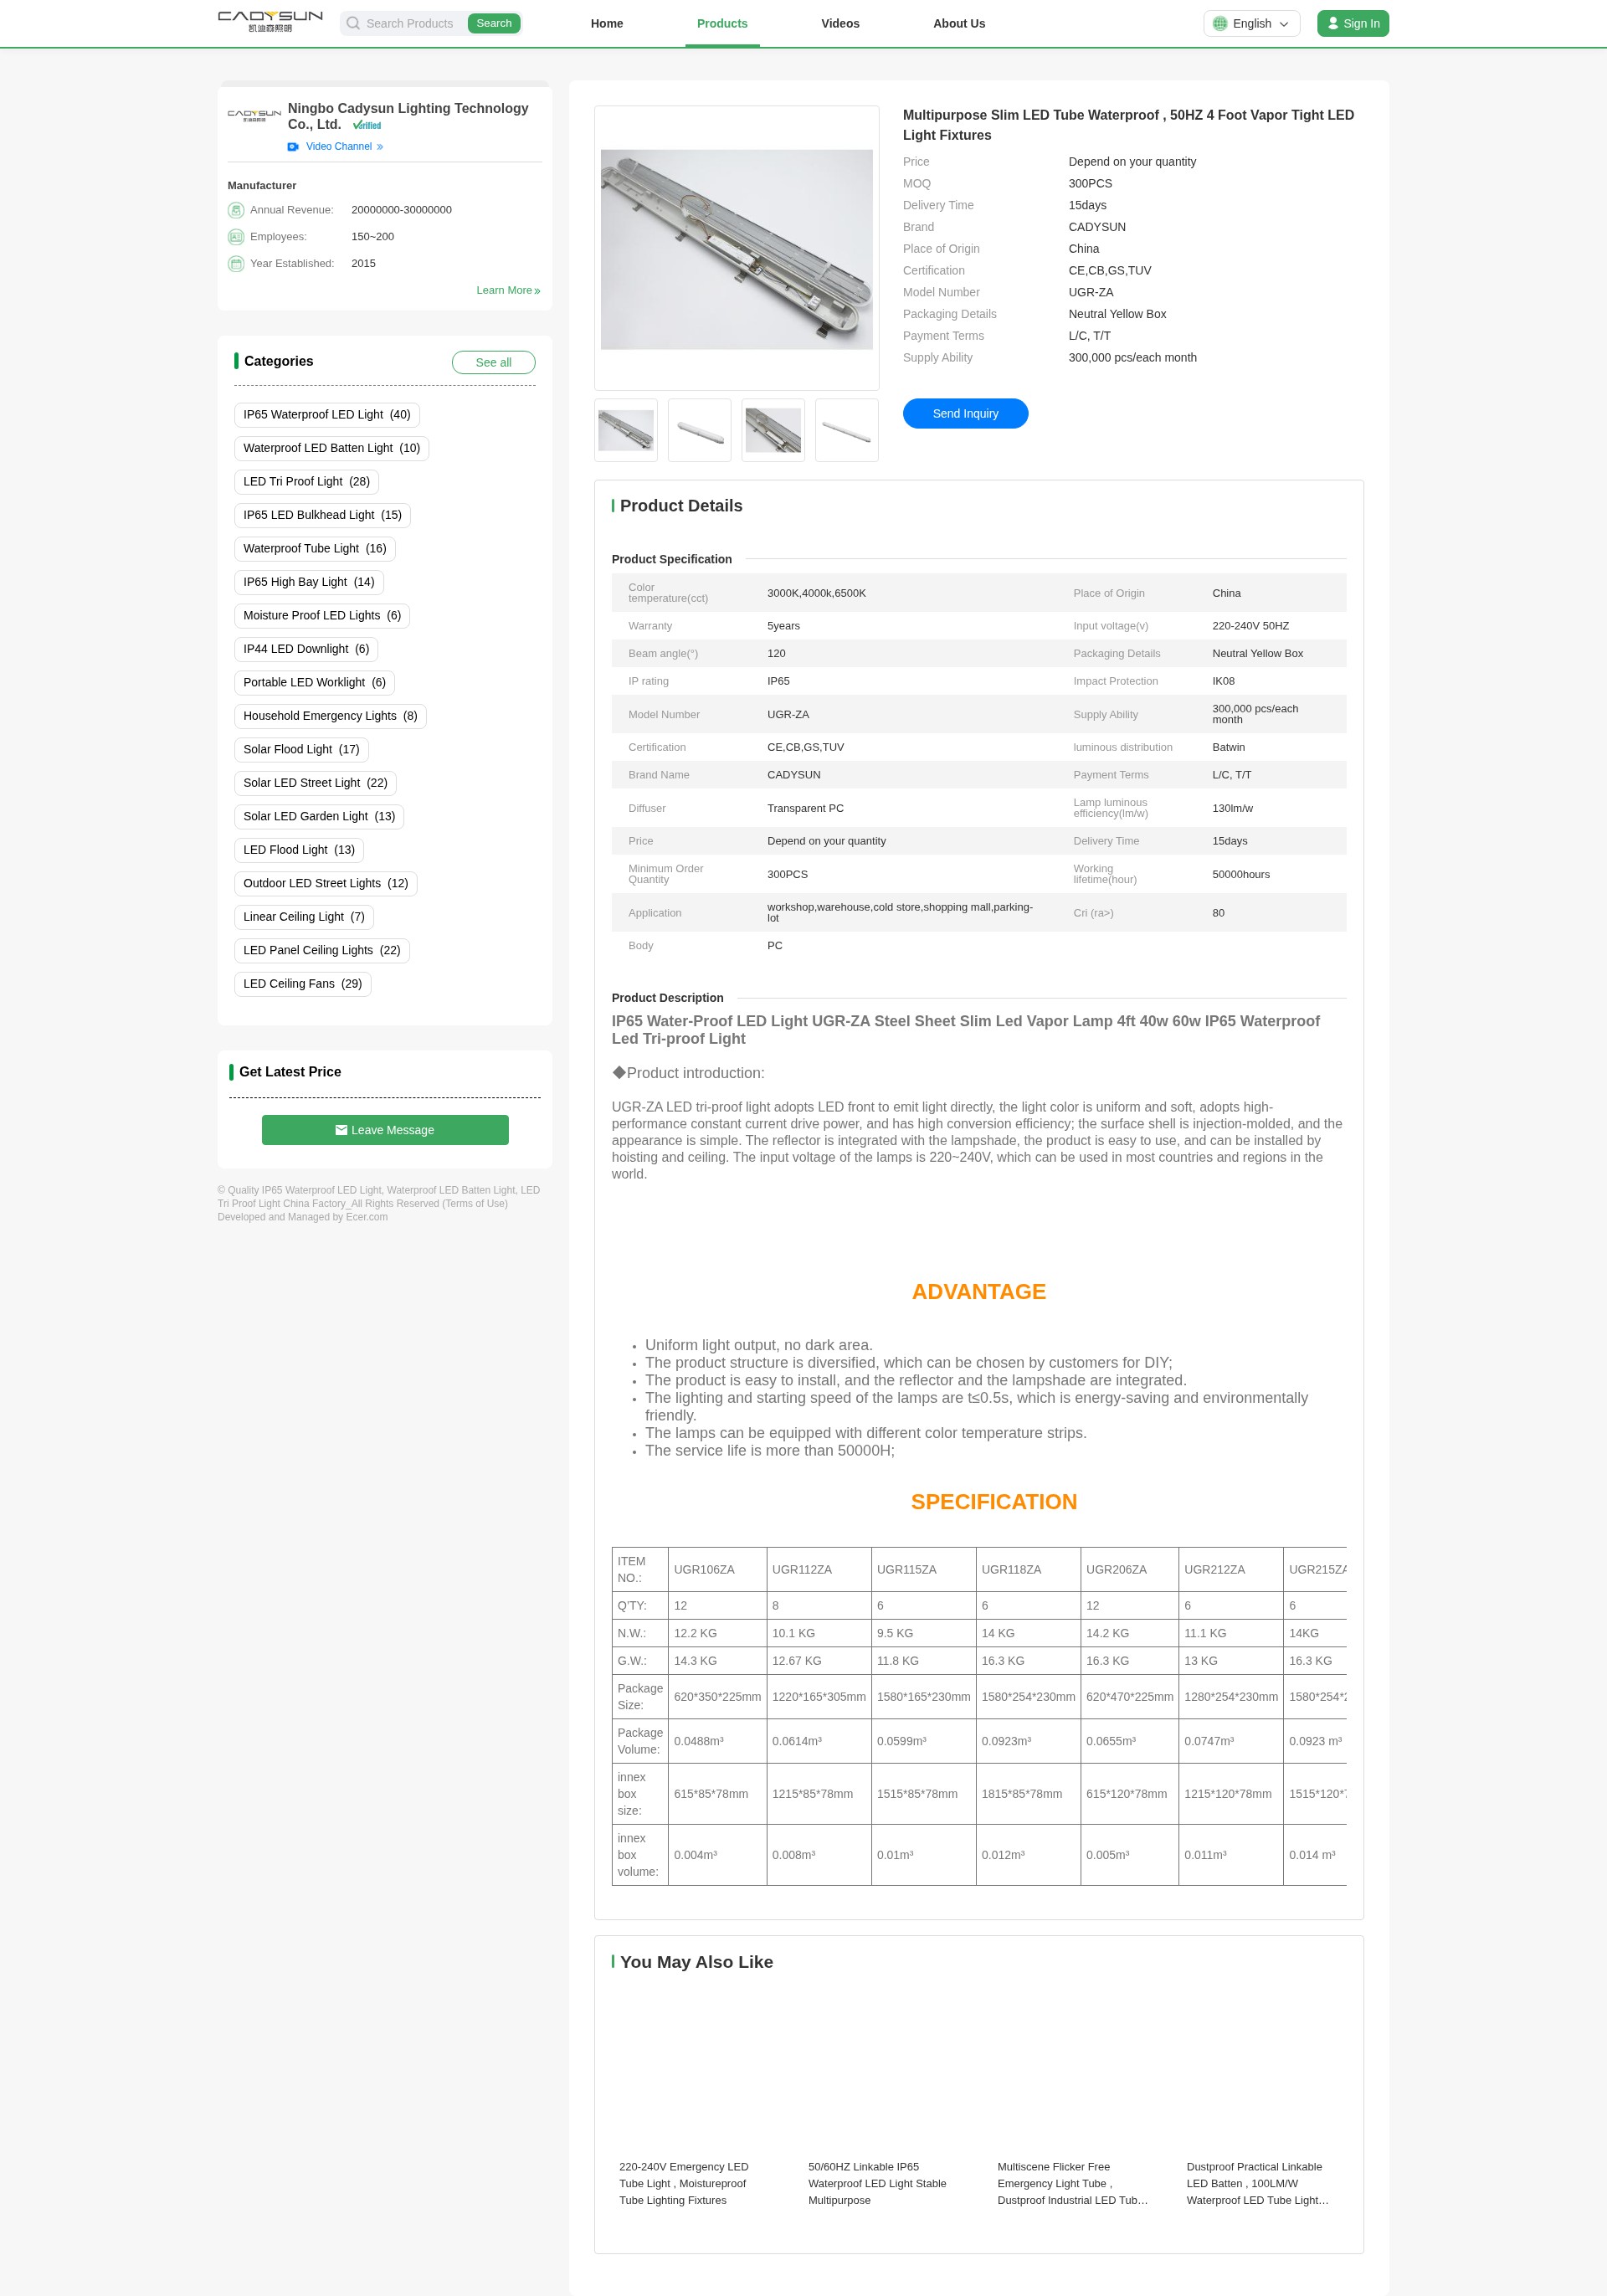Open Solar LED Street Light category
This screenshot has height=2296, width=1607.
tap(316, 783)
